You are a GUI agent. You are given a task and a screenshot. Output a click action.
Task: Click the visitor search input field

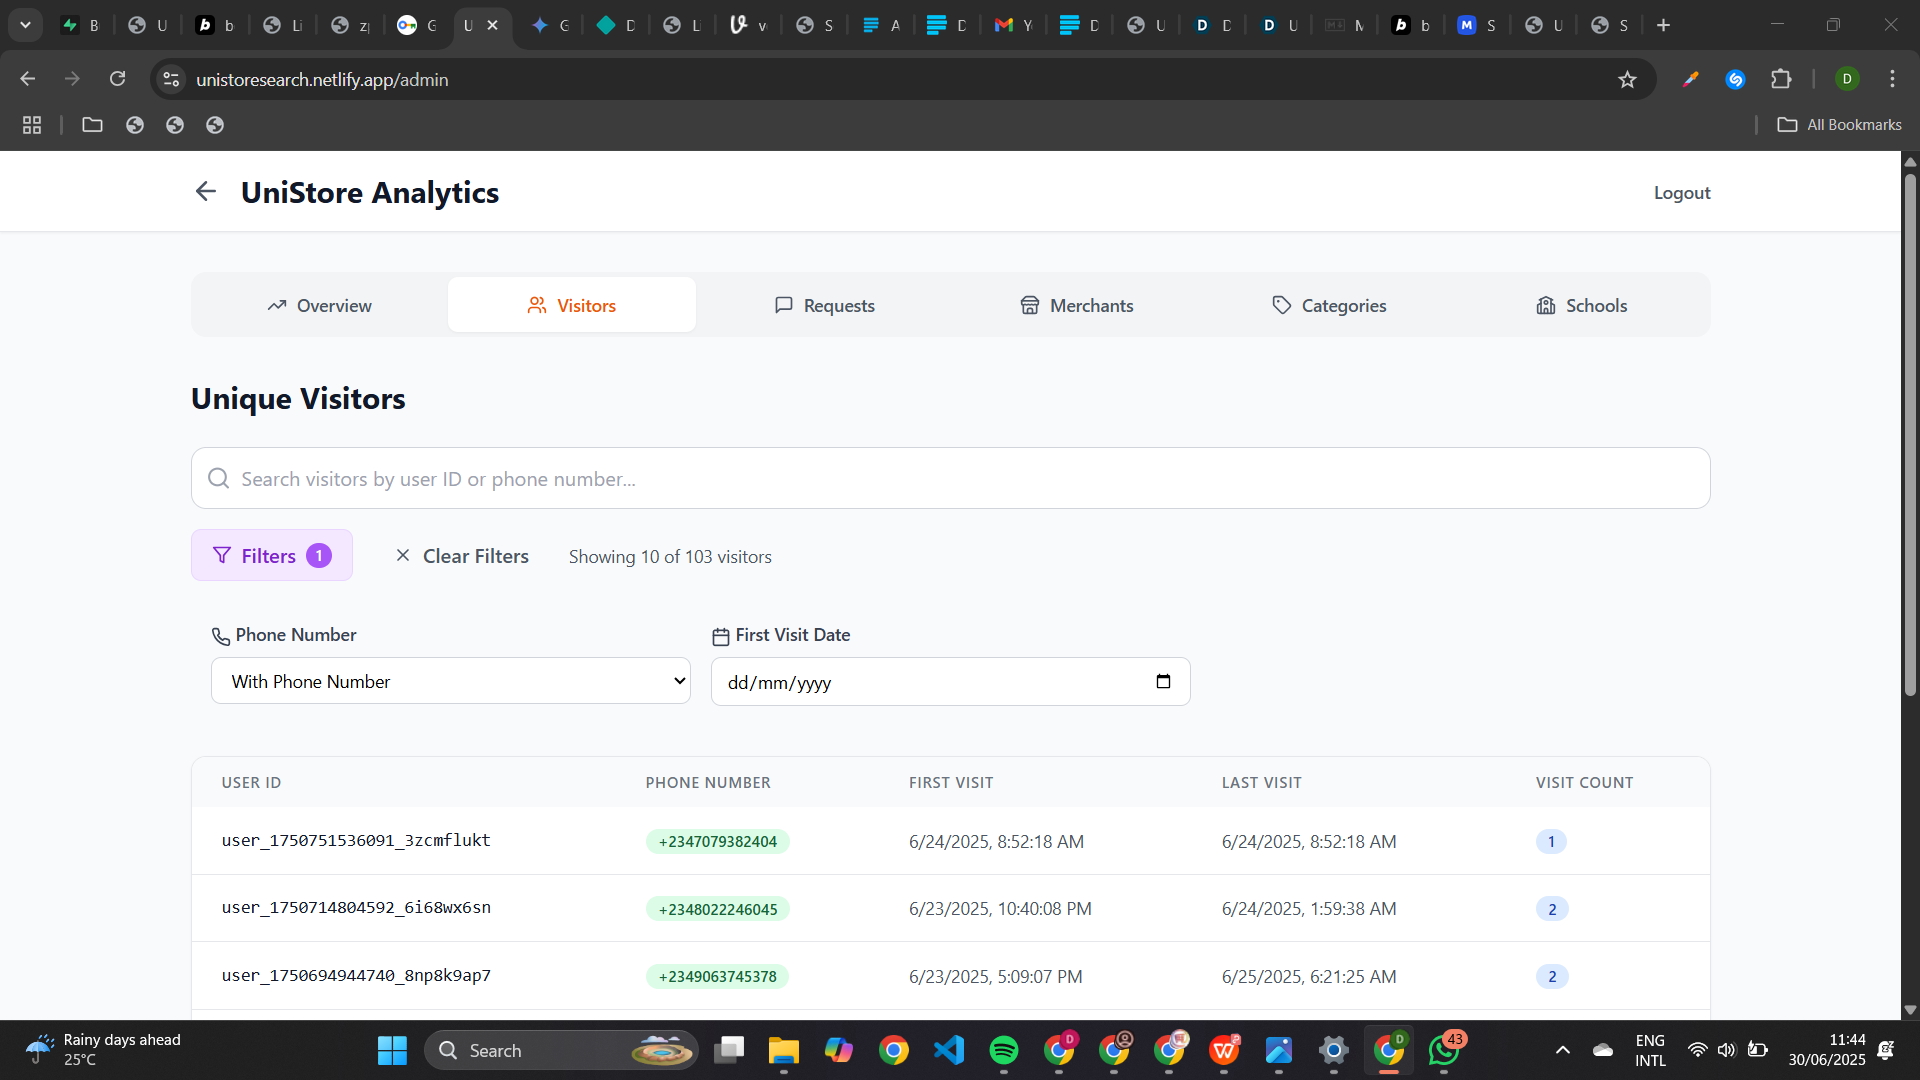click(950, 479)
